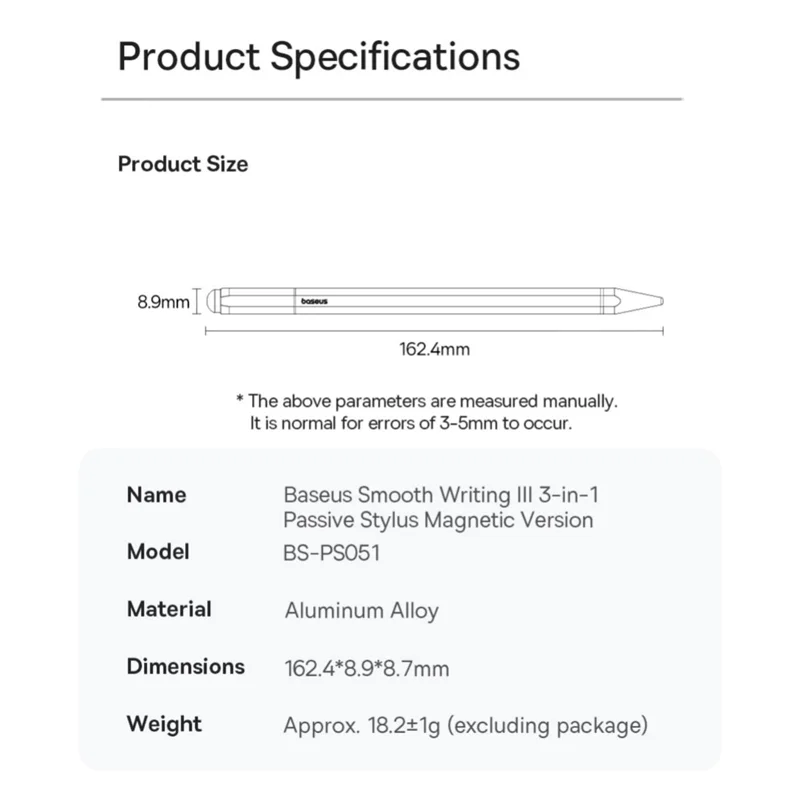The image size is (800, 800).
Task: Click the 'Approx. 18.2±1g' weight value
Action: pos(466,725)
